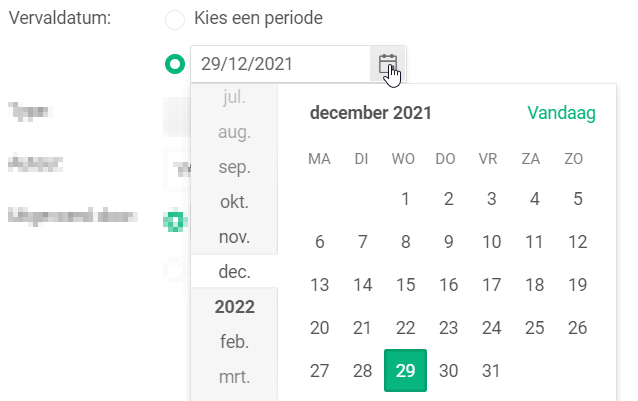Choose sep. from month sidebar
This screenshot has width=638, height=401.
coord(234,167)
